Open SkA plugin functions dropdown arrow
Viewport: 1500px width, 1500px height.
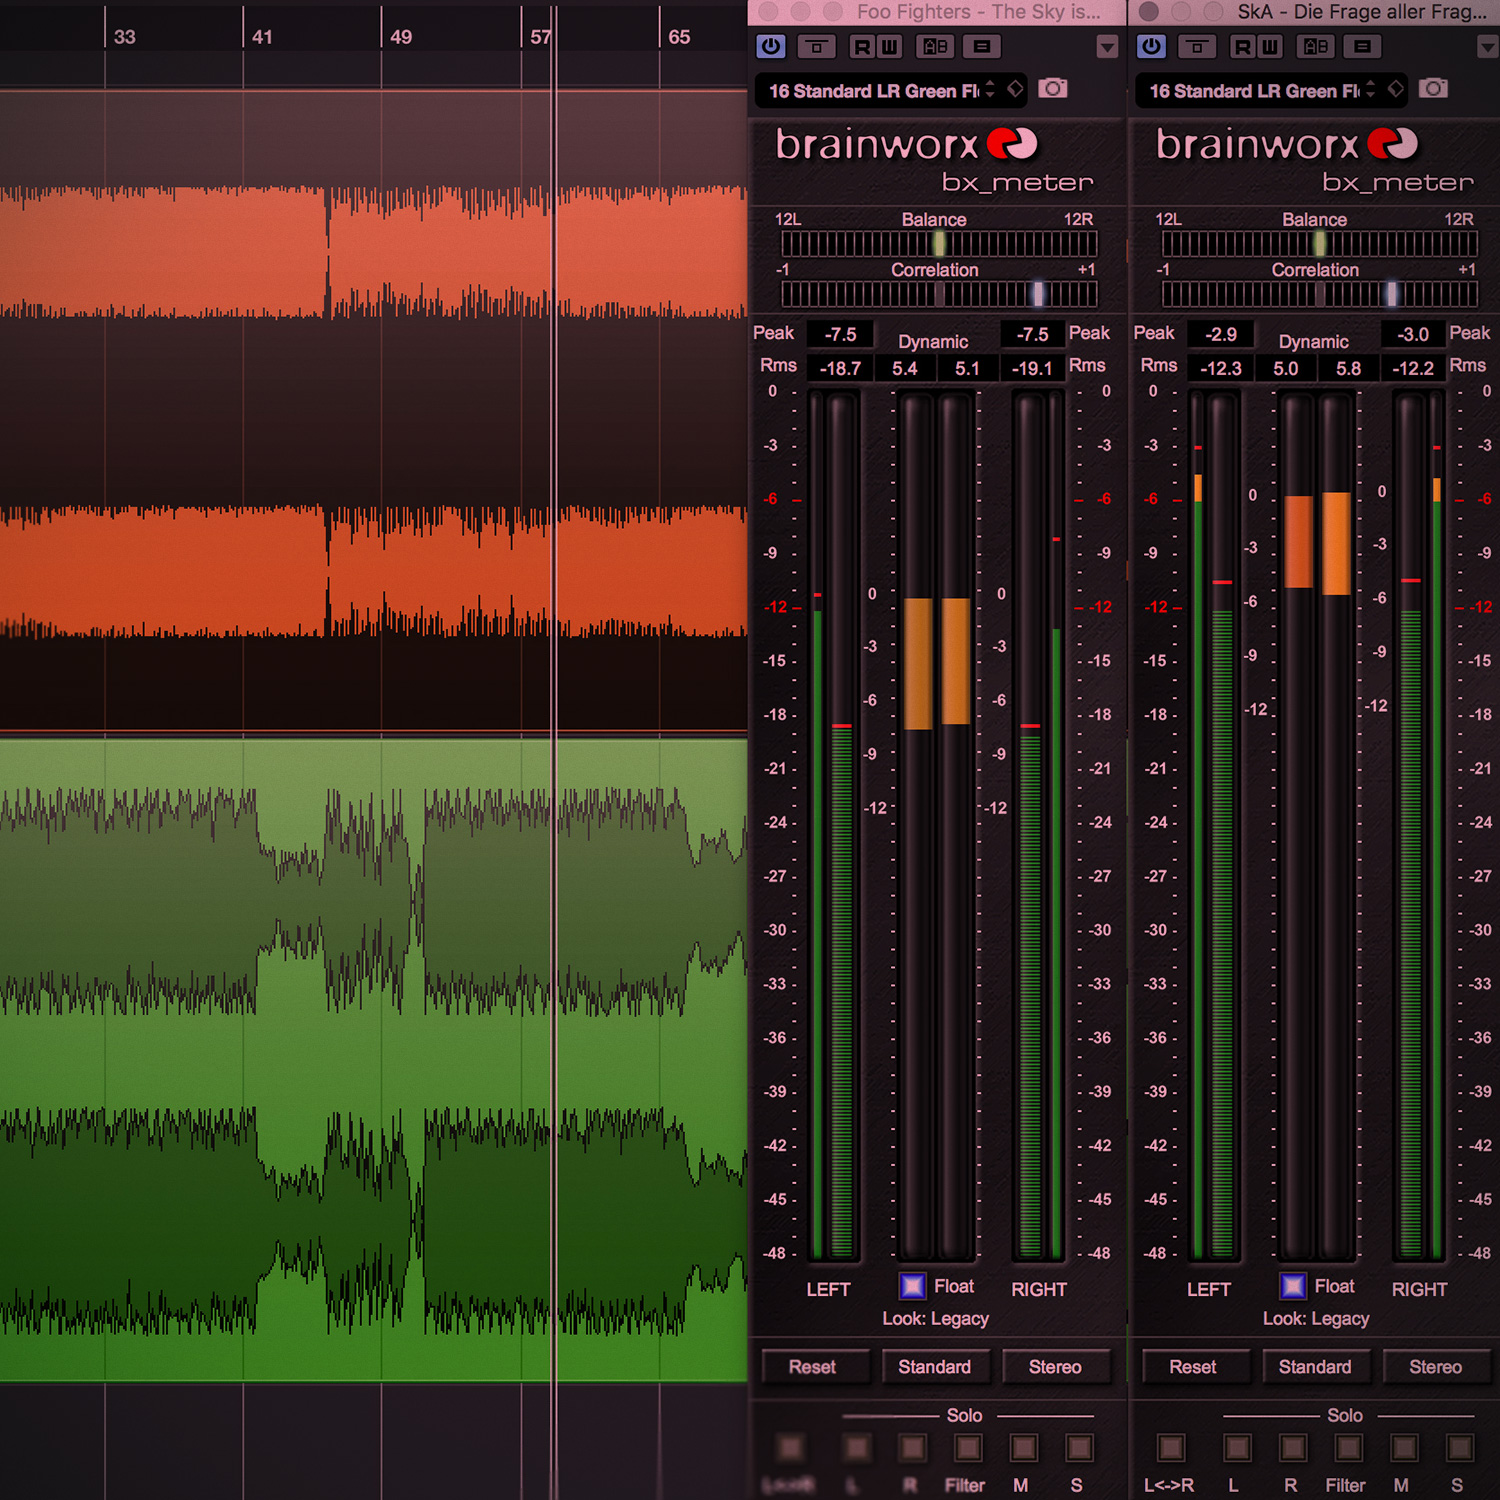(1487, 47)
